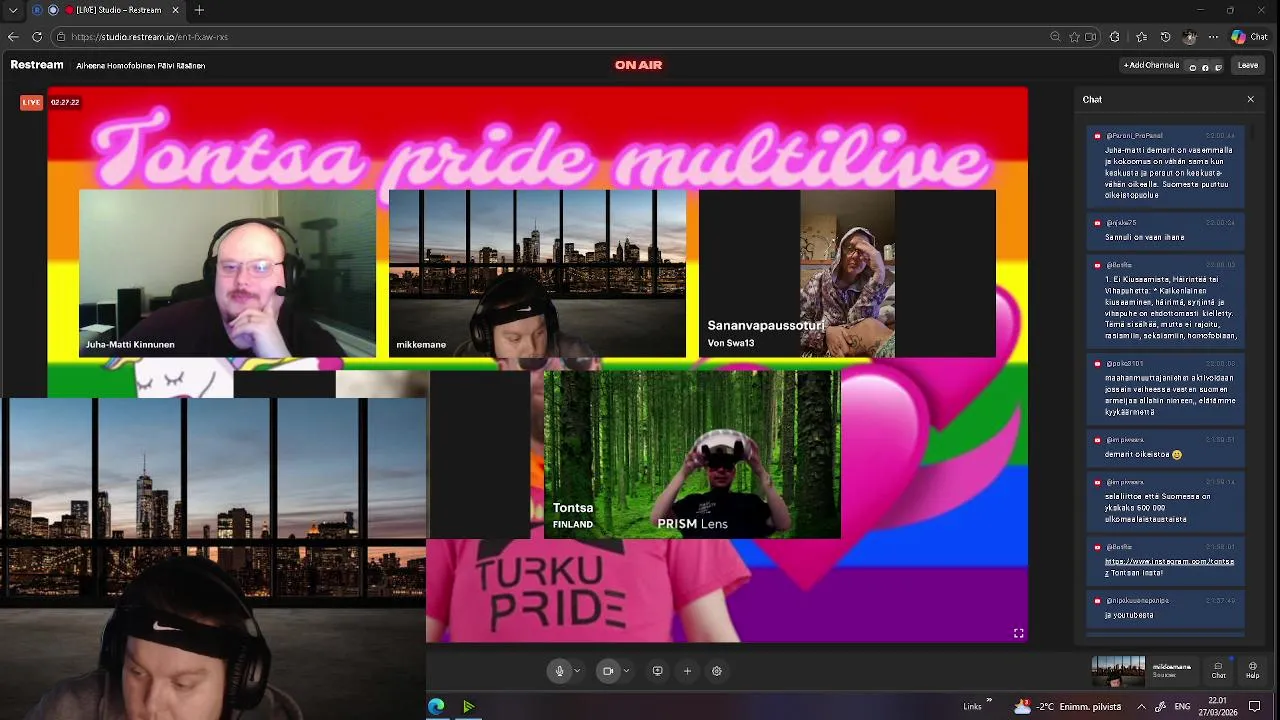The height and width of the screenshot is (720, 1280).
Task: Mute the microphone in Restream toolbar
Action: coord(560,671)
